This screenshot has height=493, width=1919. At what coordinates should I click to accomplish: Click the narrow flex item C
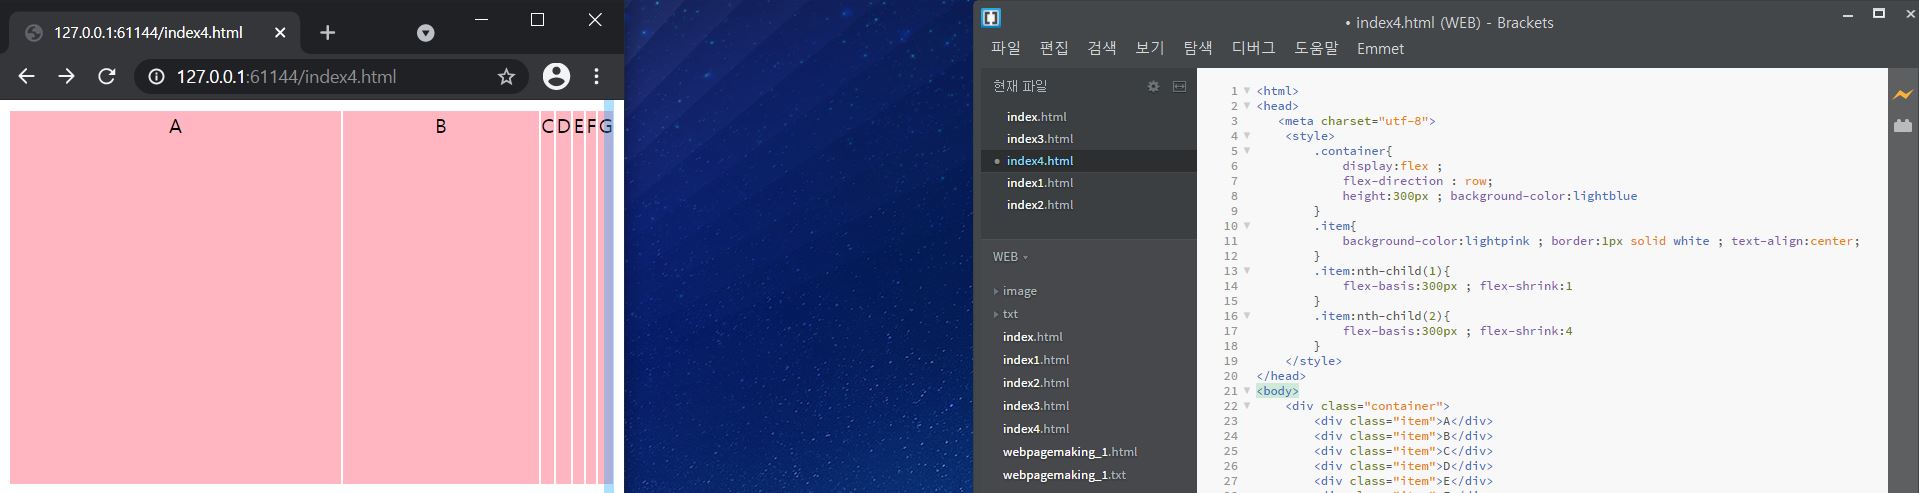(547, 297)
